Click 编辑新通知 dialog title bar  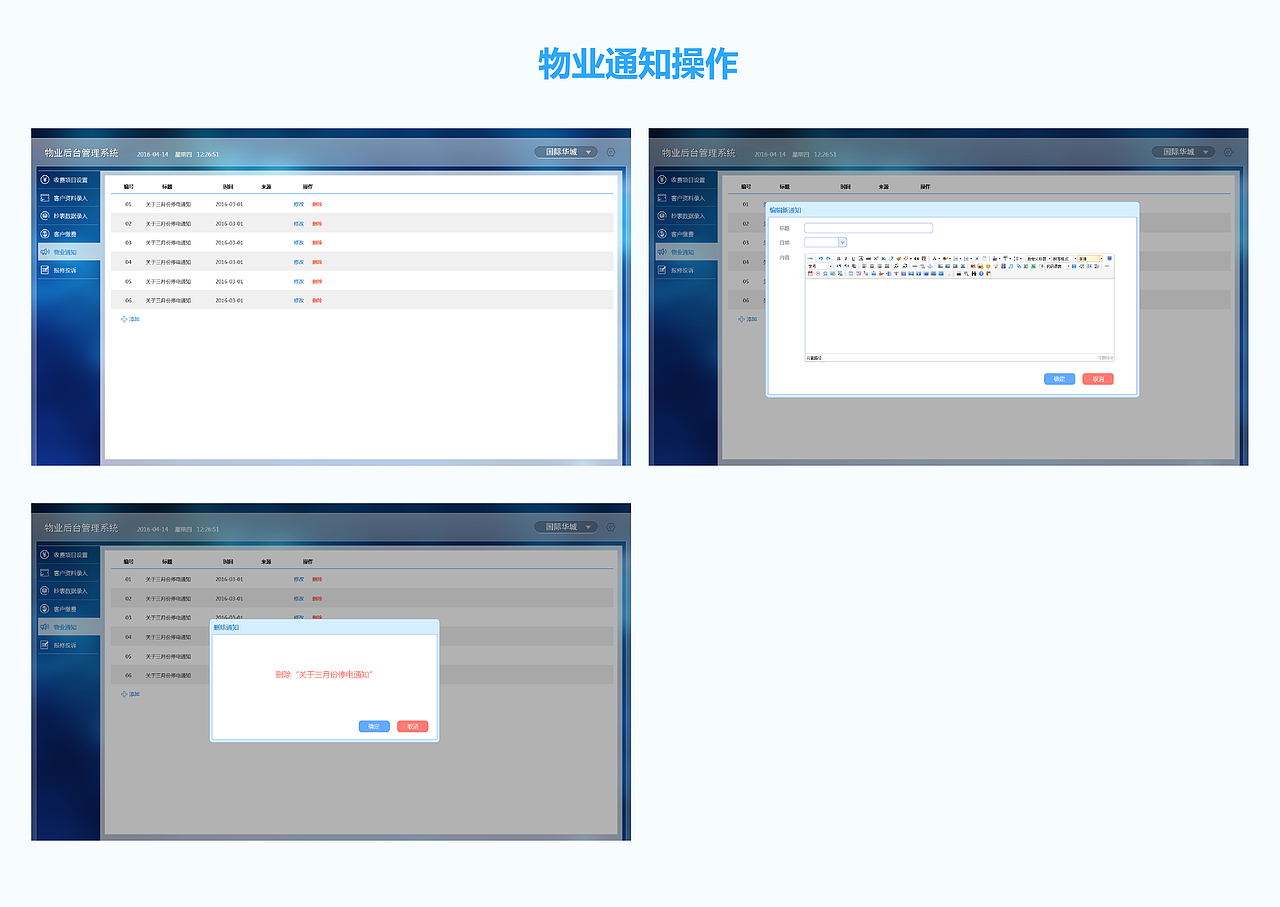click(x=952, y=210)
